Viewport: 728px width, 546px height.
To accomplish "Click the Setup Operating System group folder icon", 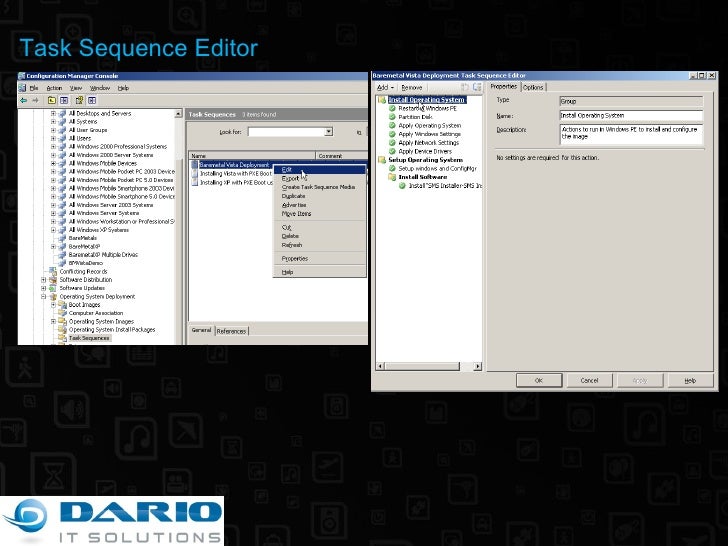I will pyautogui.click(x=382, y=160).
